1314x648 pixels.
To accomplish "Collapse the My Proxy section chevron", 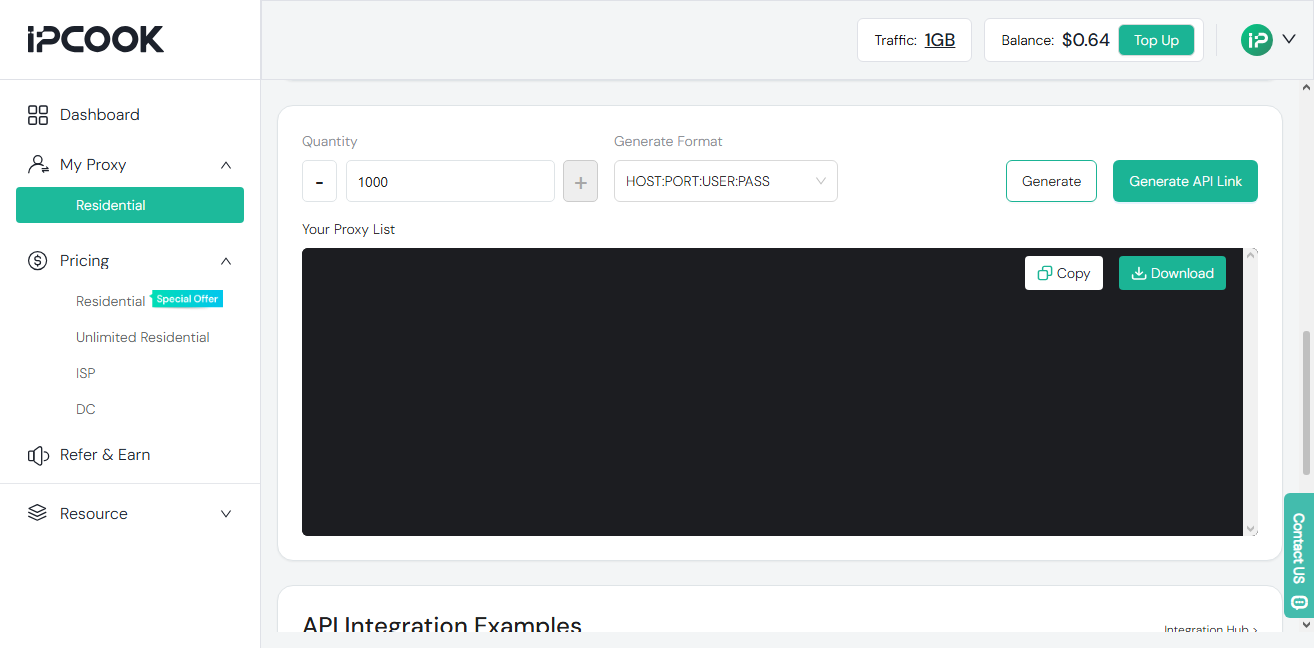I will coord(226,165).
